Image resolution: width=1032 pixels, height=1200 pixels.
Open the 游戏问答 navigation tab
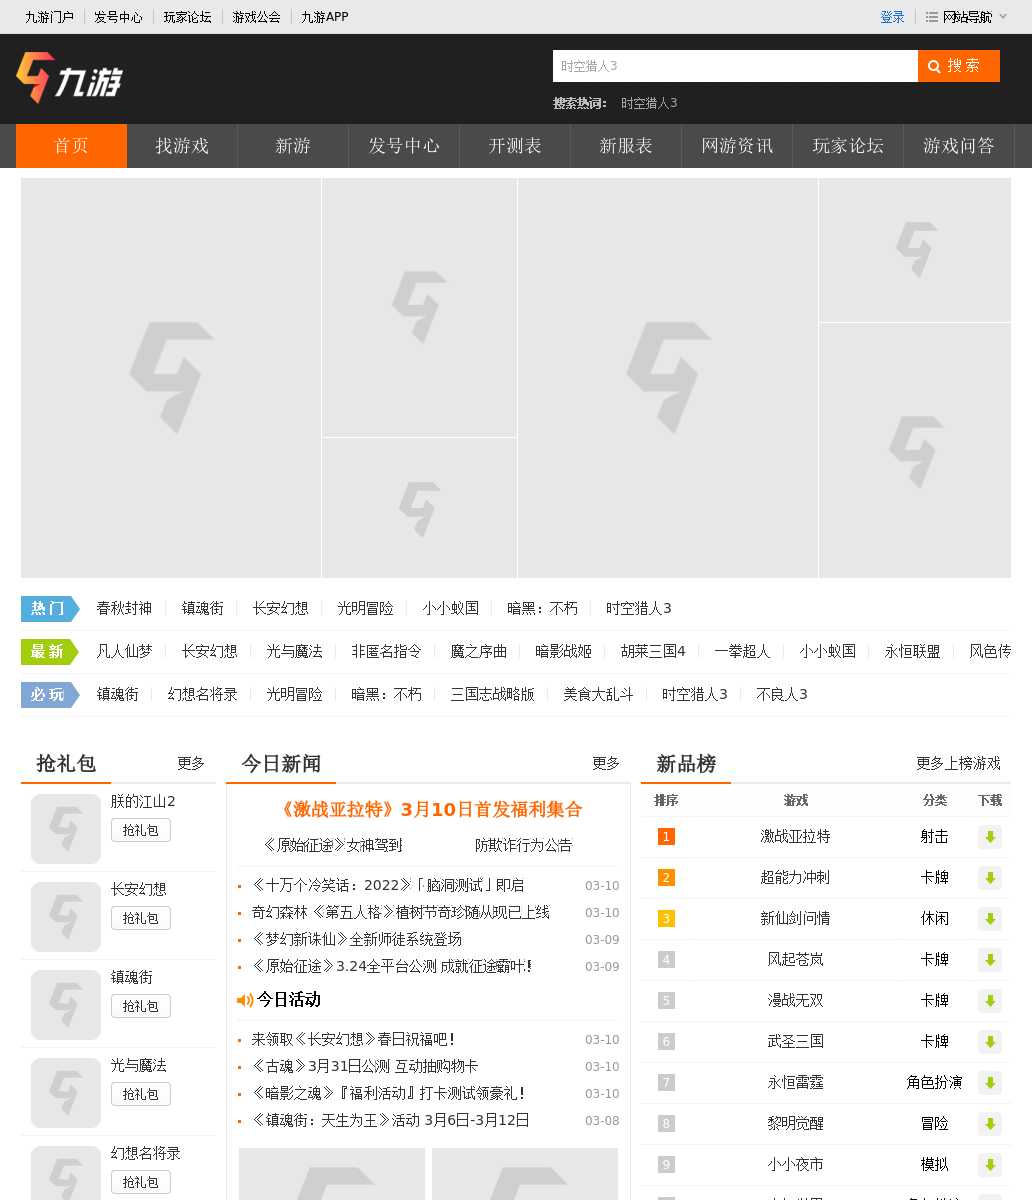[x=959, y=146]
